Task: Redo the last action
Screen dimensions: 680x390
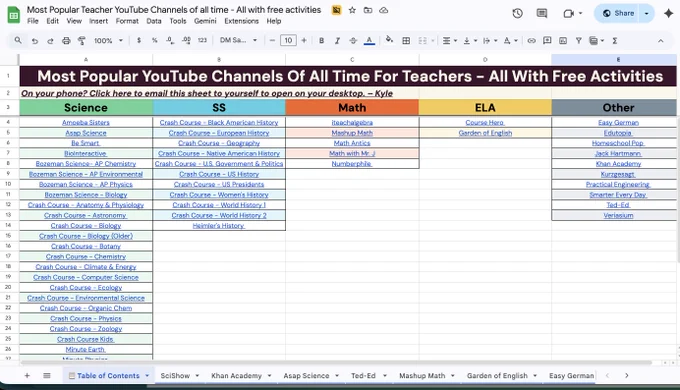Action: point(50,41)
